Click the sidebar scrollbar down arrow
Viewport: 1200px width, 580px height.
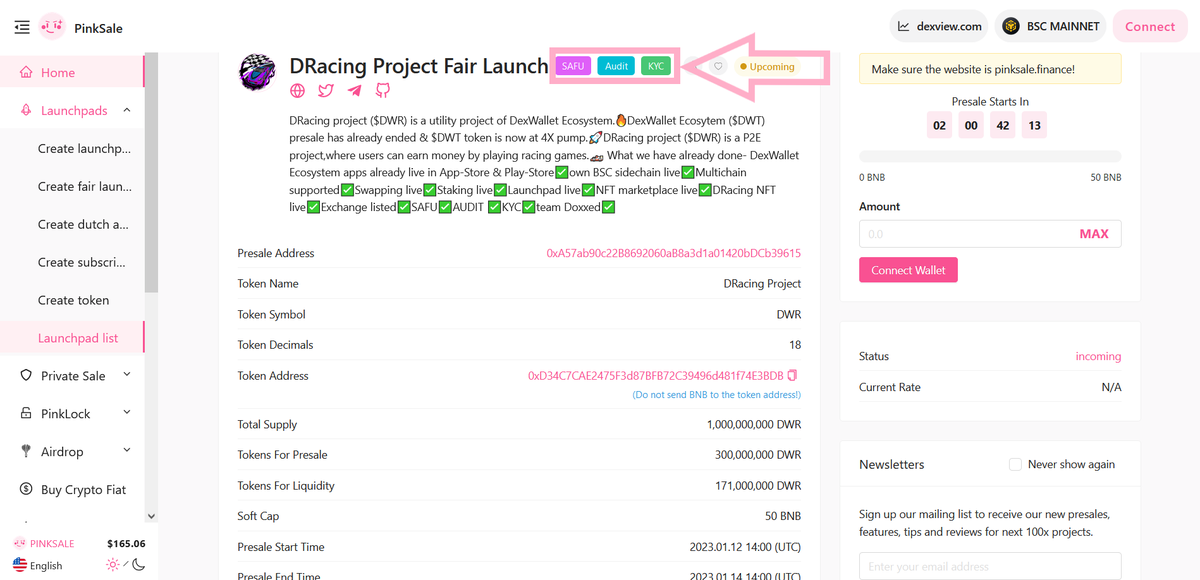click(x=151, y=516)
